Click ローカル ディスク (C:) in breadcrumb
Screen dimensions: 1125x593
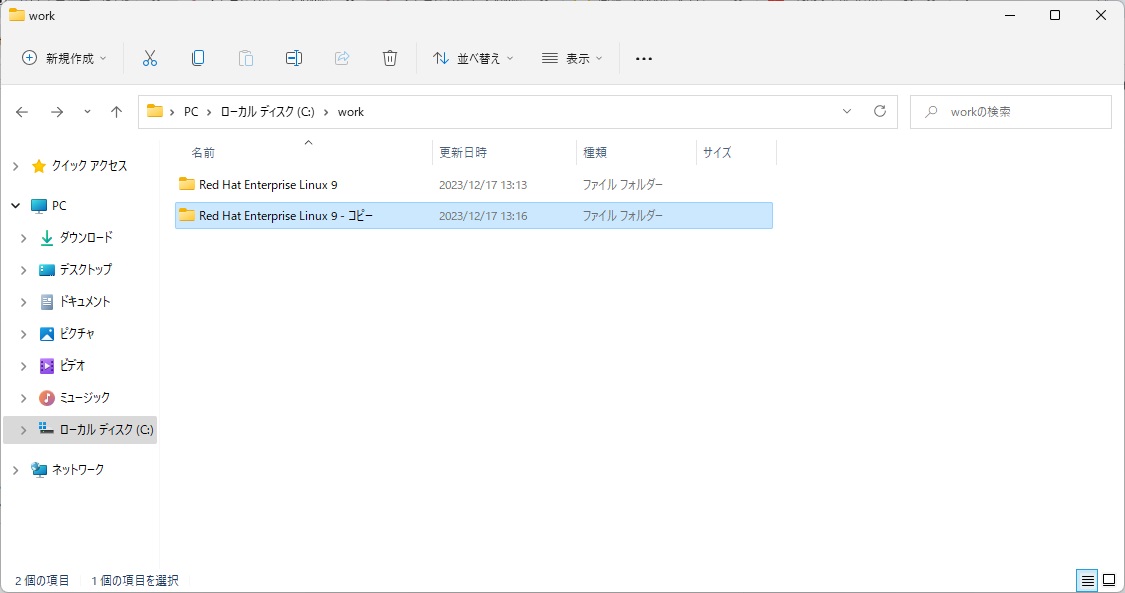(x=268, y=112)
